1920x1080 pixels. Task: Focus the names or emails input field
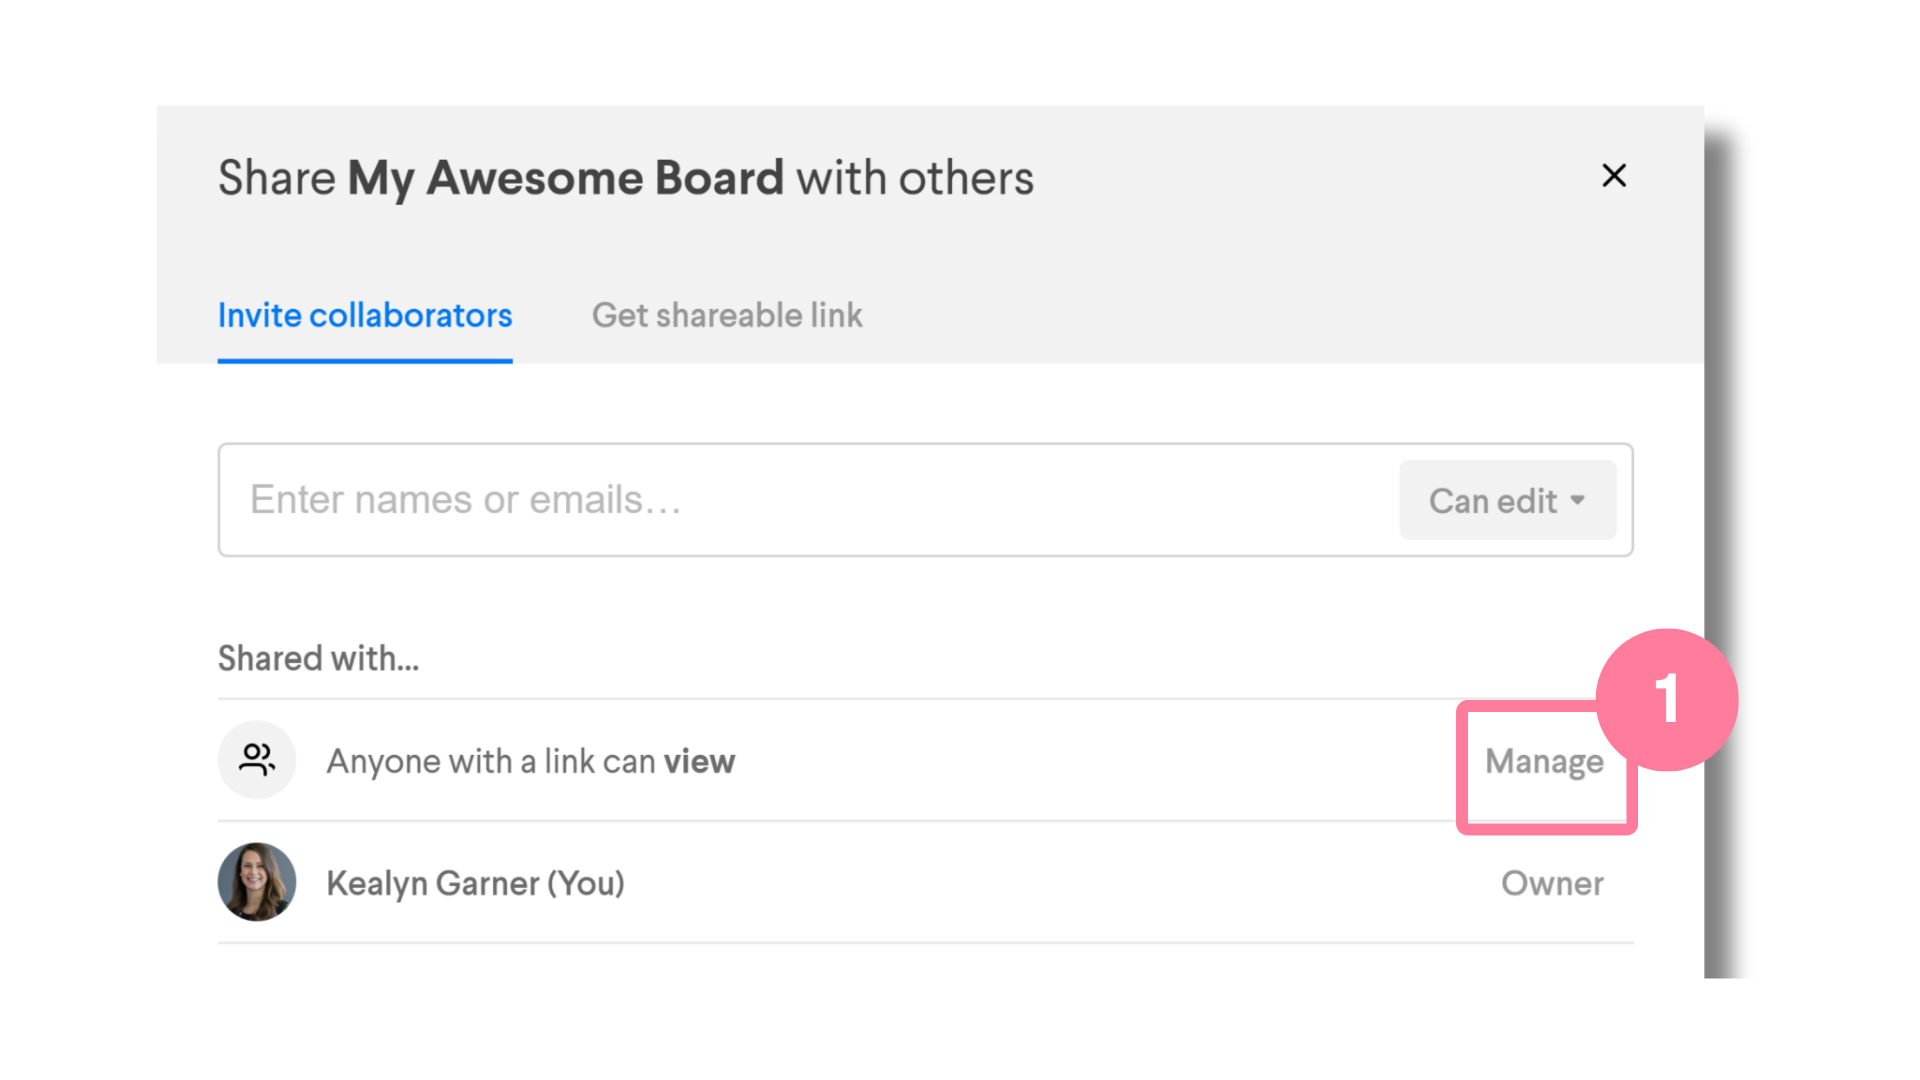(808, 500)
